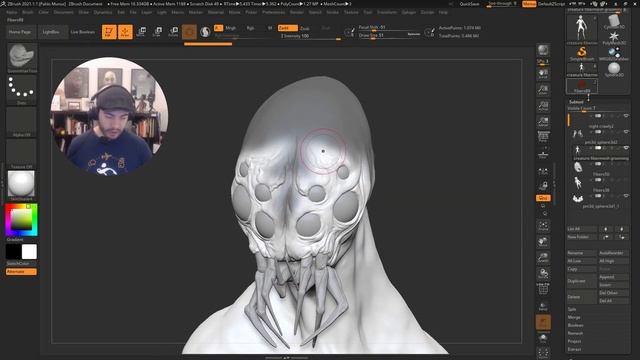The height and width of the screenshot is (360, 640).
Task: Select the Move transform icon
Action: (141, 31)
